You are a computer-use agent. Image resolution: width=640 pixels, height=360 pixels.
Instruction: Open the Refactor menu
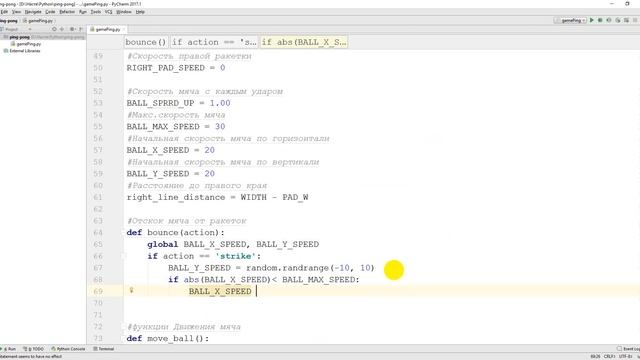[67, 12]
